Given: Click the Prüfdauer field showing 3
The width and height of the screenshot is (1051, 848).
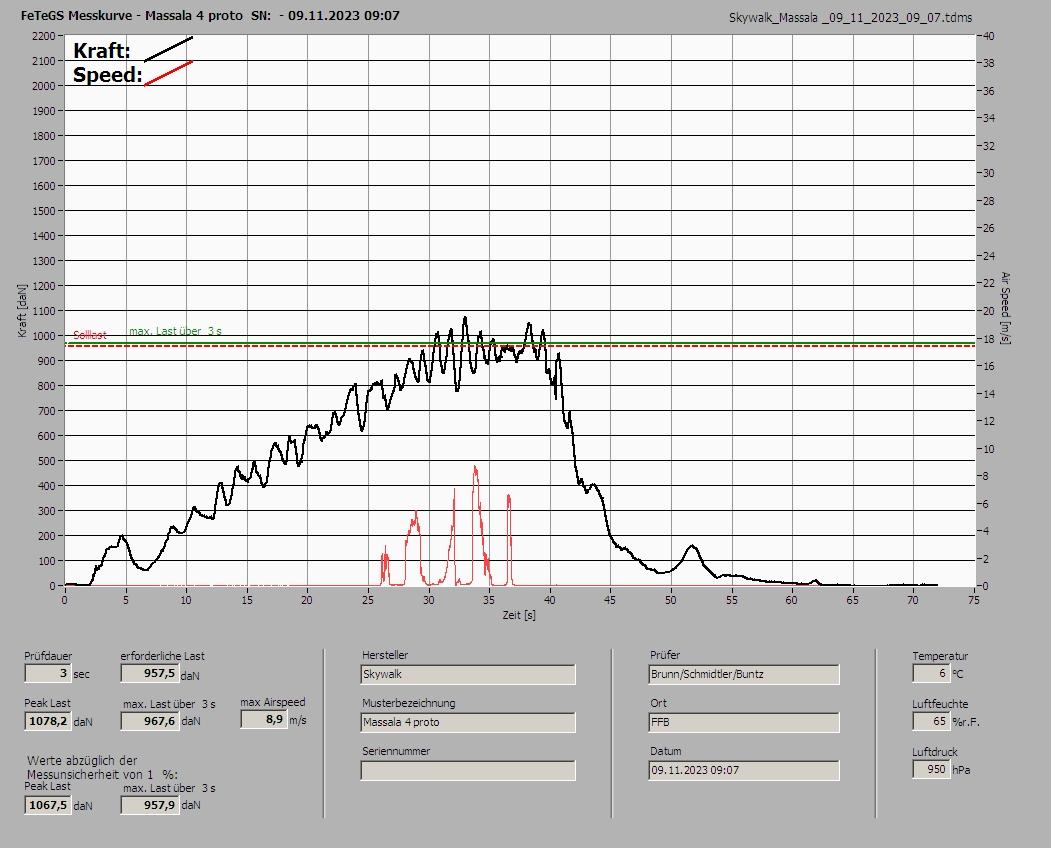Looking at the screenshot, I should 48,673.
